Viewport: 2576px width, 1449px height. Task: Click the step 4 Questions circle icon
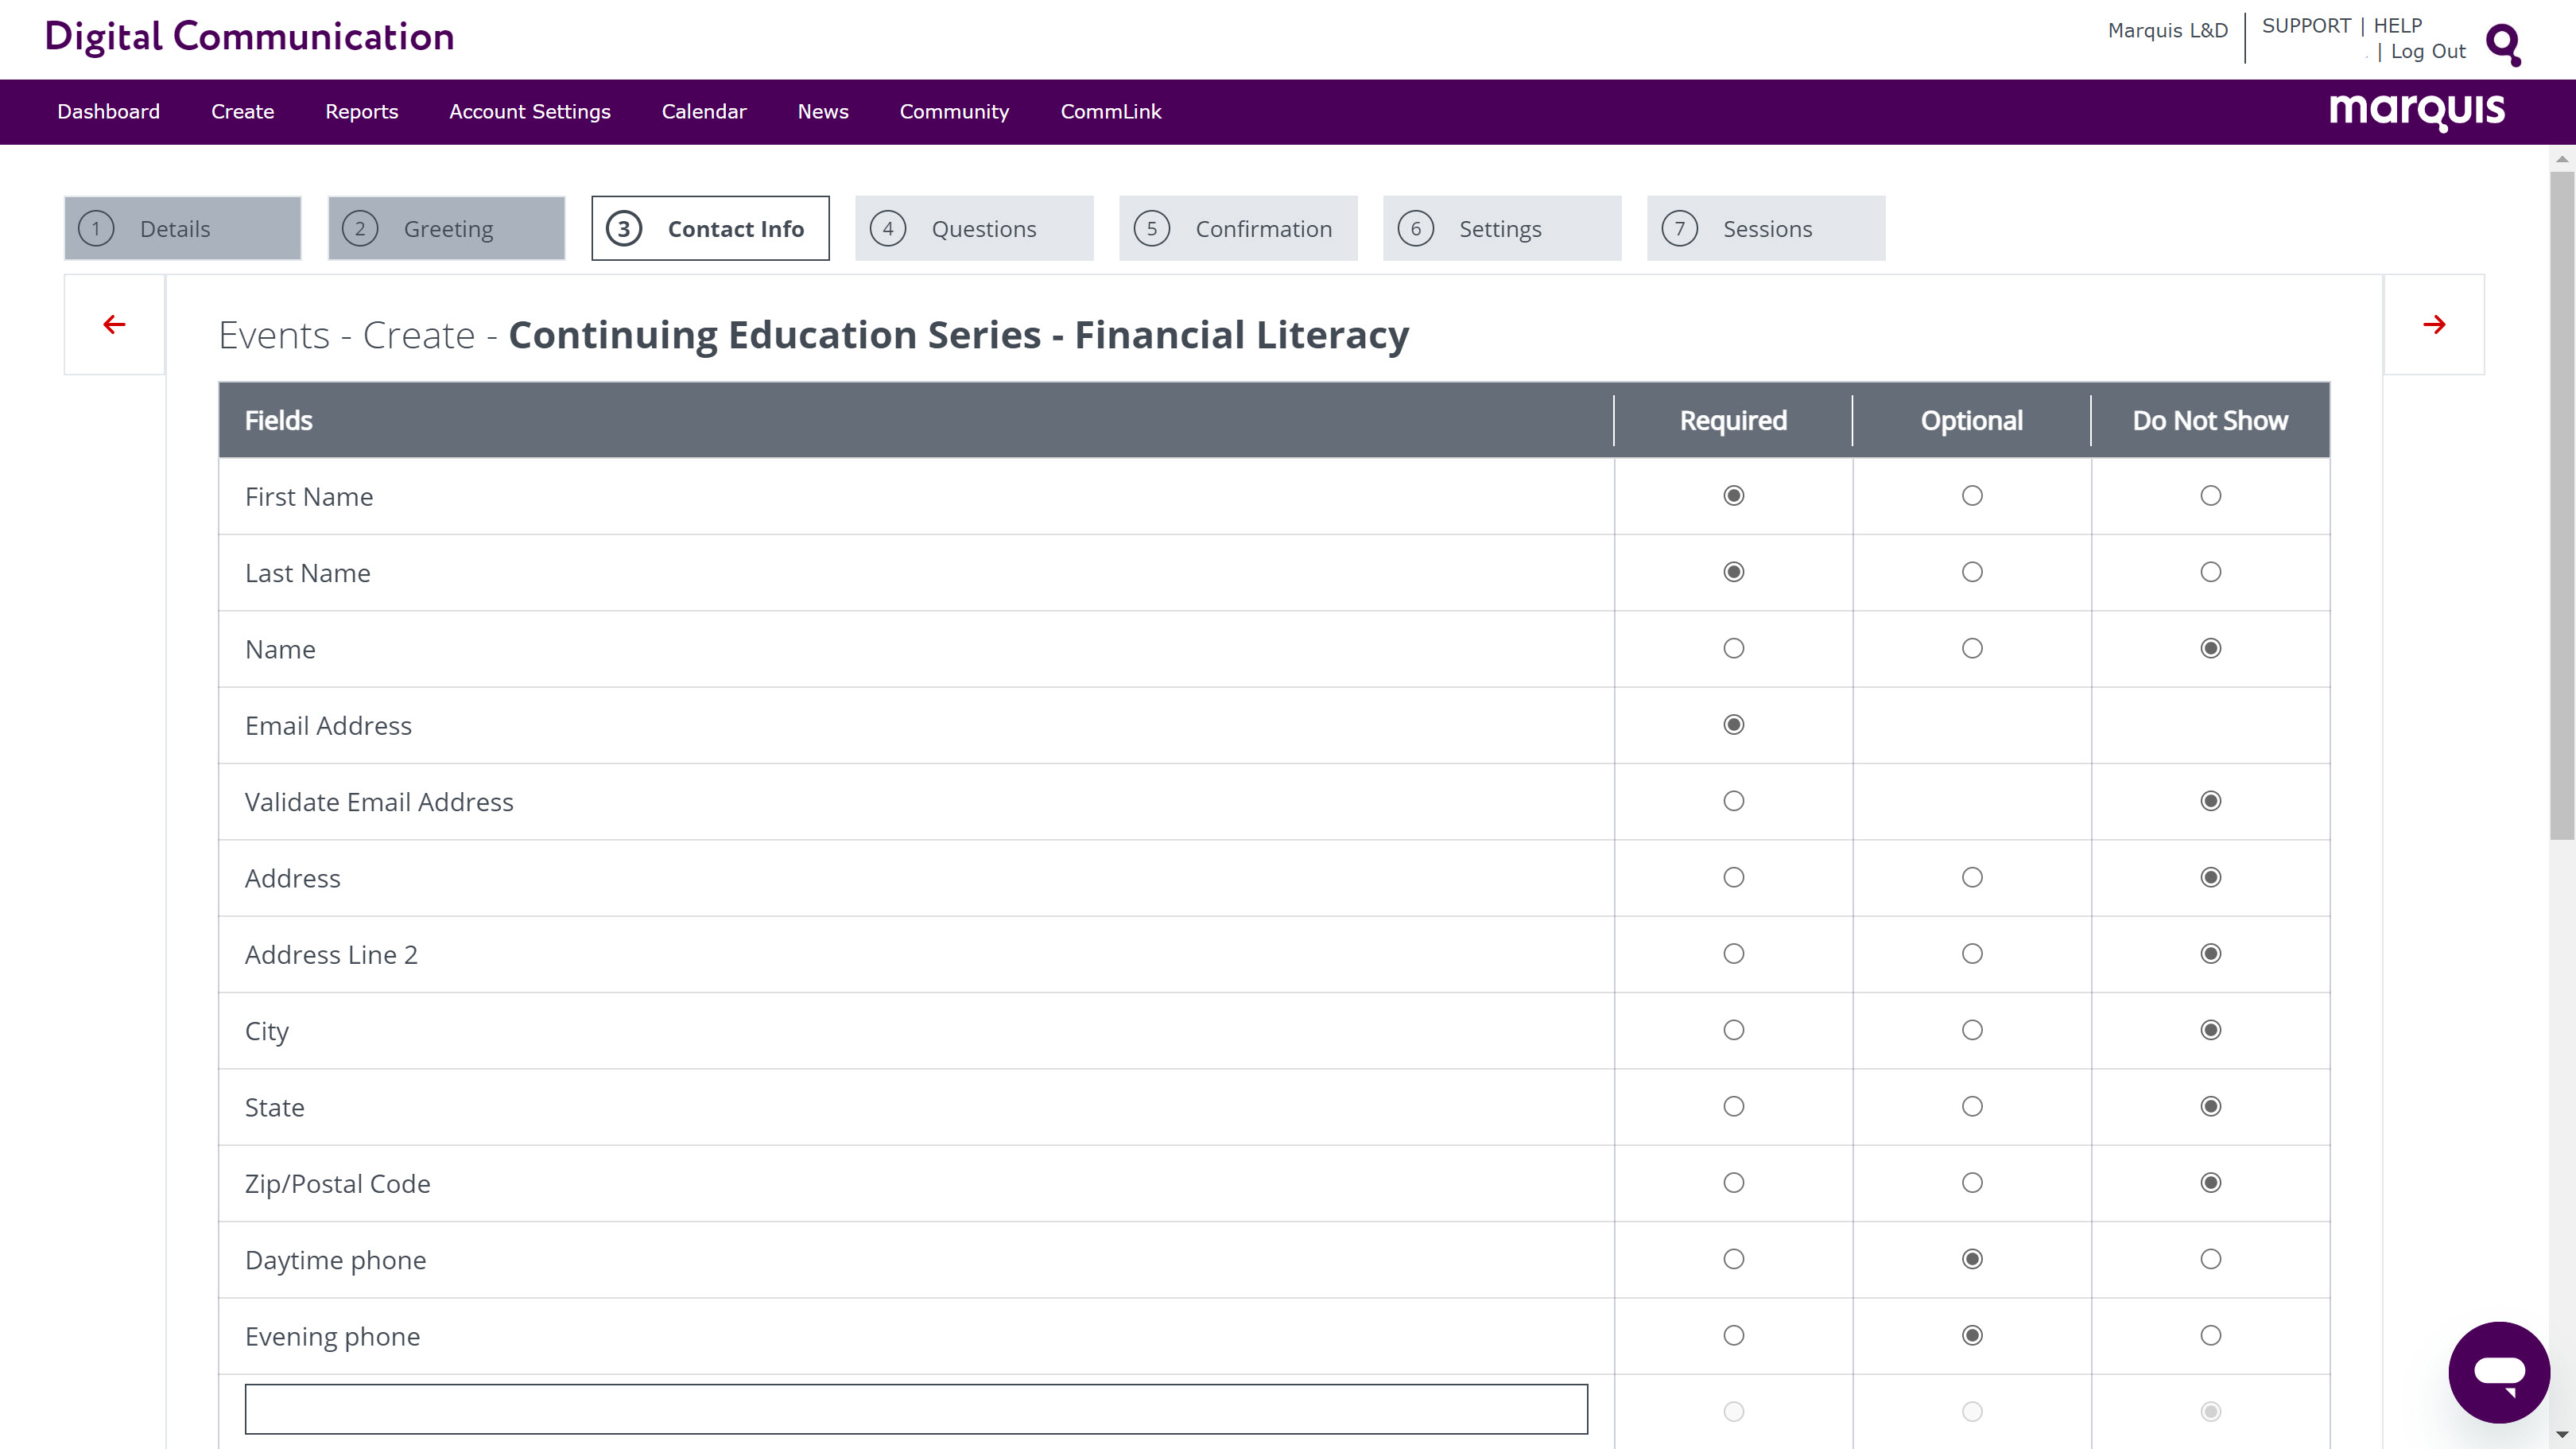pyautogui.click(x=887, y=229)
